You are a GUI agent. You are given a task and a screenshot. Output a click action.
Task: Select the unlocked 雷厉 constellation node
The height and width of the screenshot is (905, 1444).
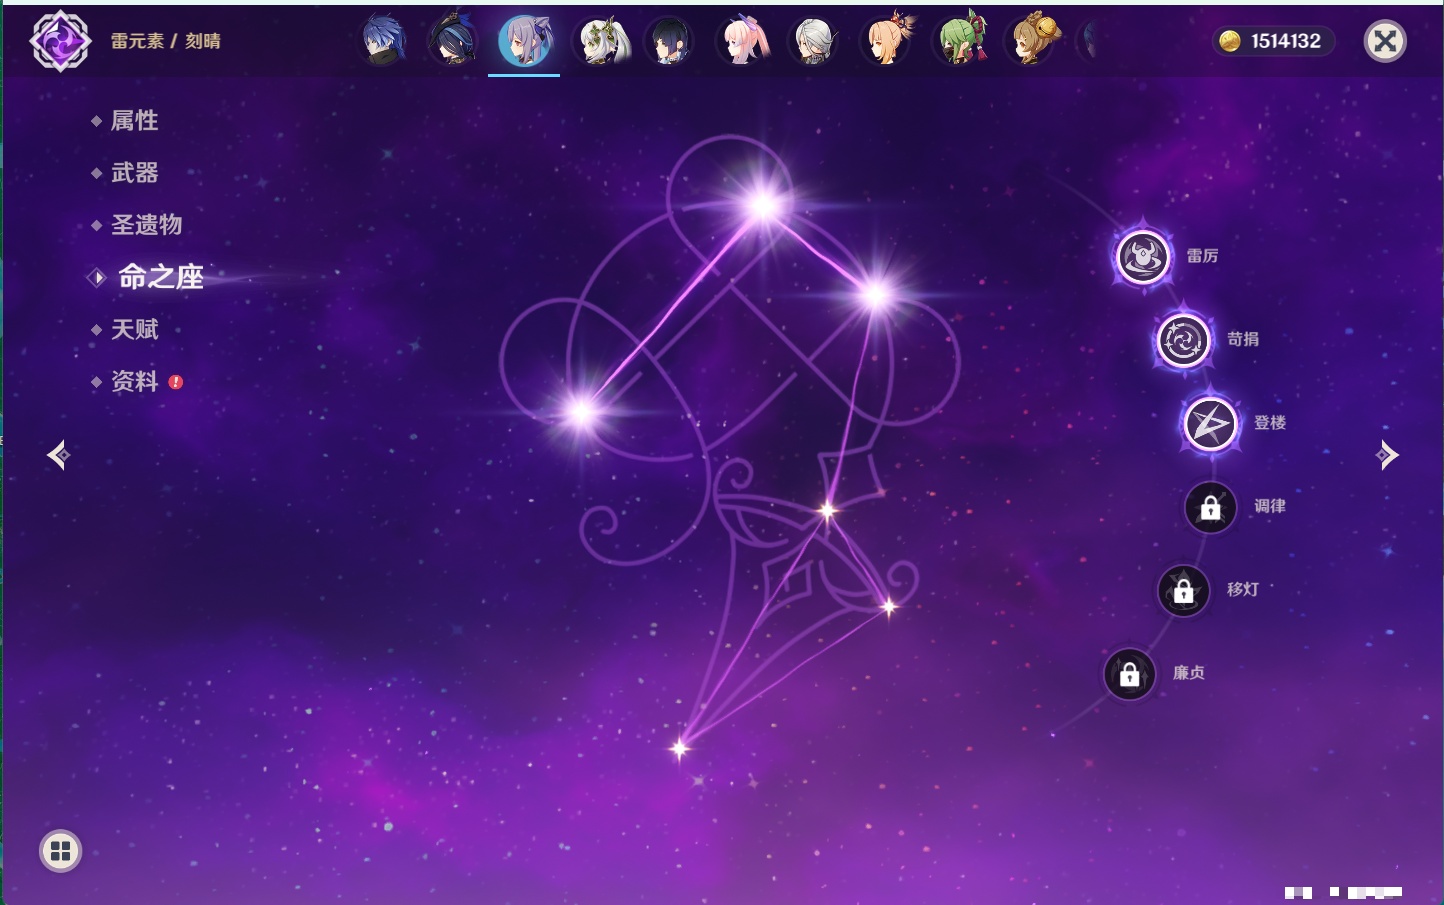pos(1143,257)
